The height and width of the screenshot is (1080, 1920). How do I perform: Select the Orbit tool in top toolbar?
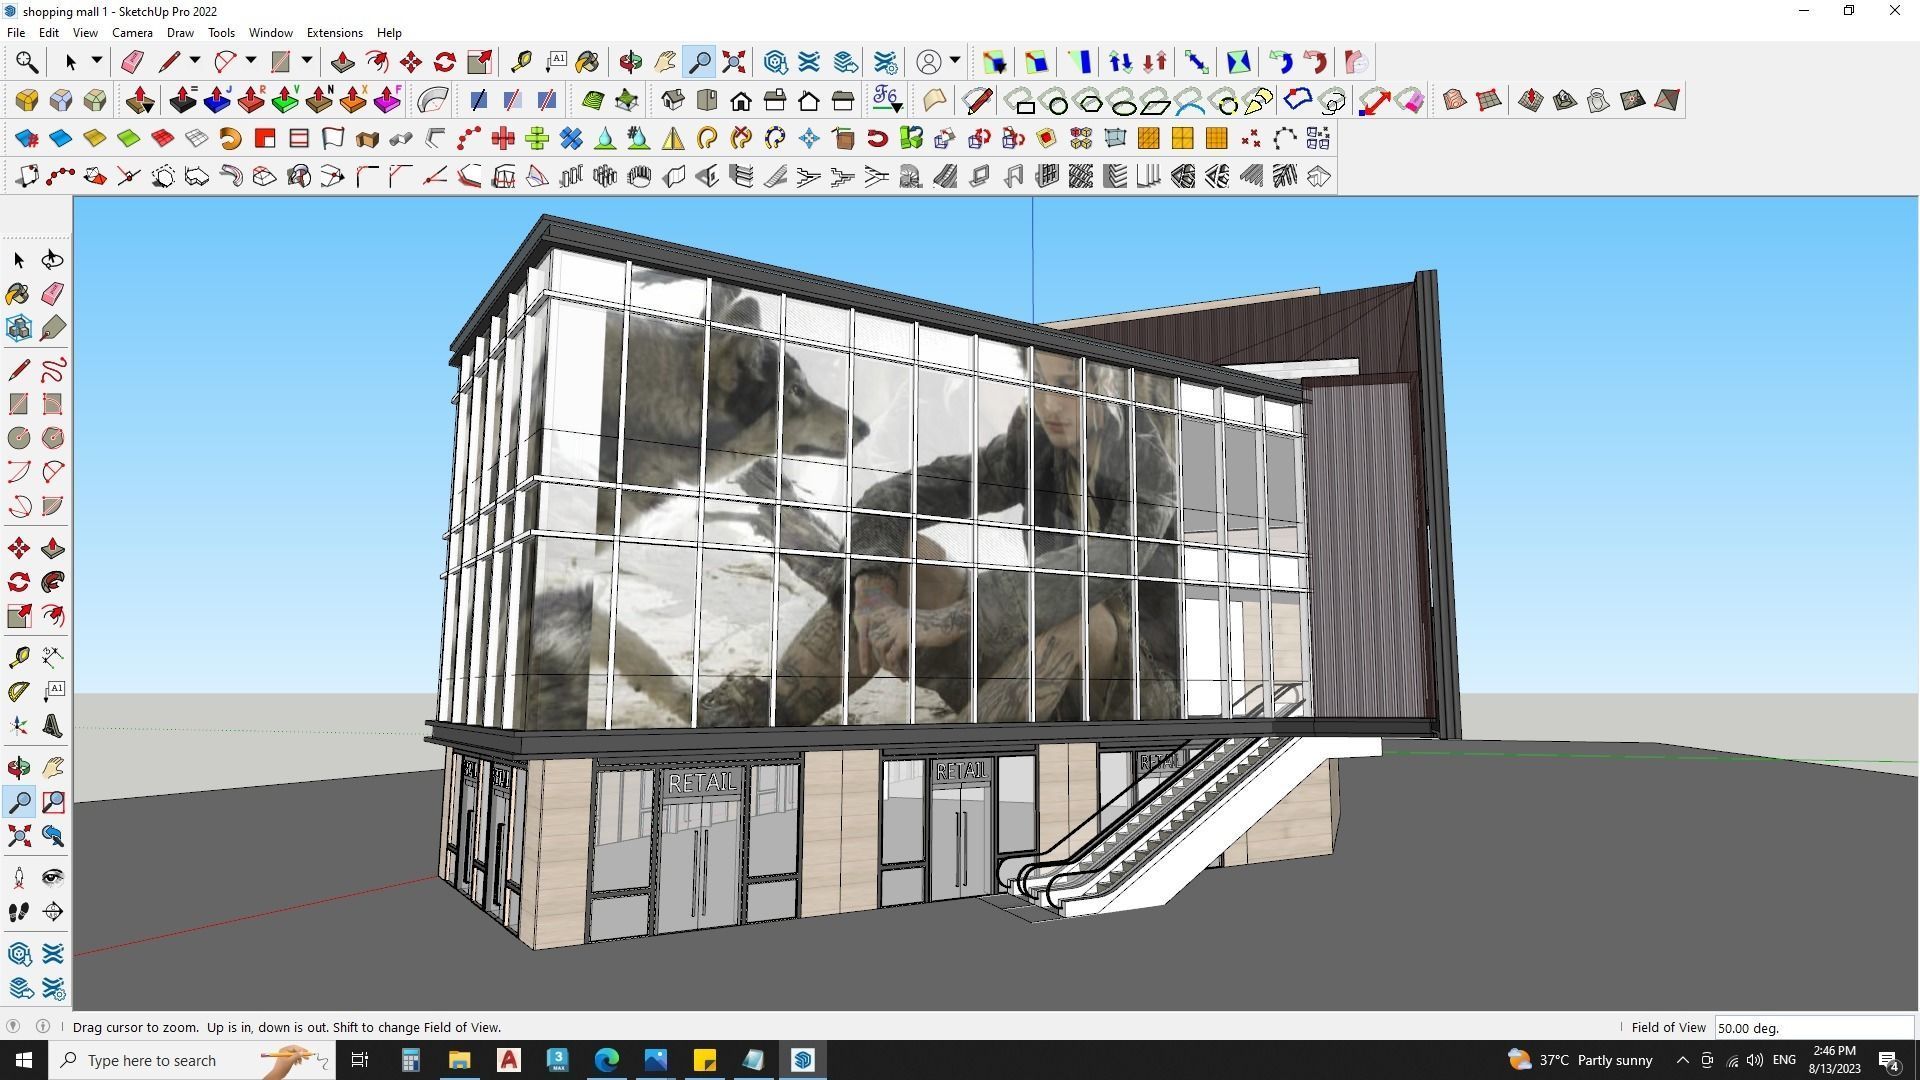pos(630,62)
